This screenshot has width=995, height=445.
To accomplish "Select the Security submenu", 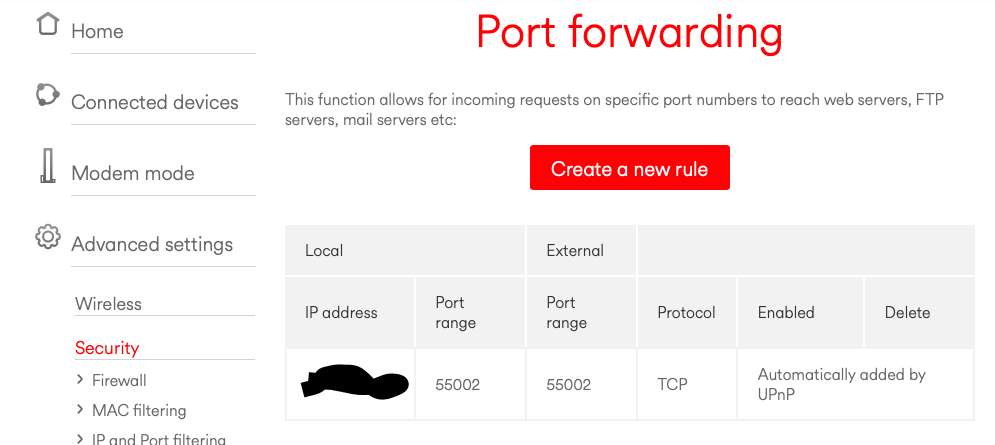I will (x=107, y=348).
